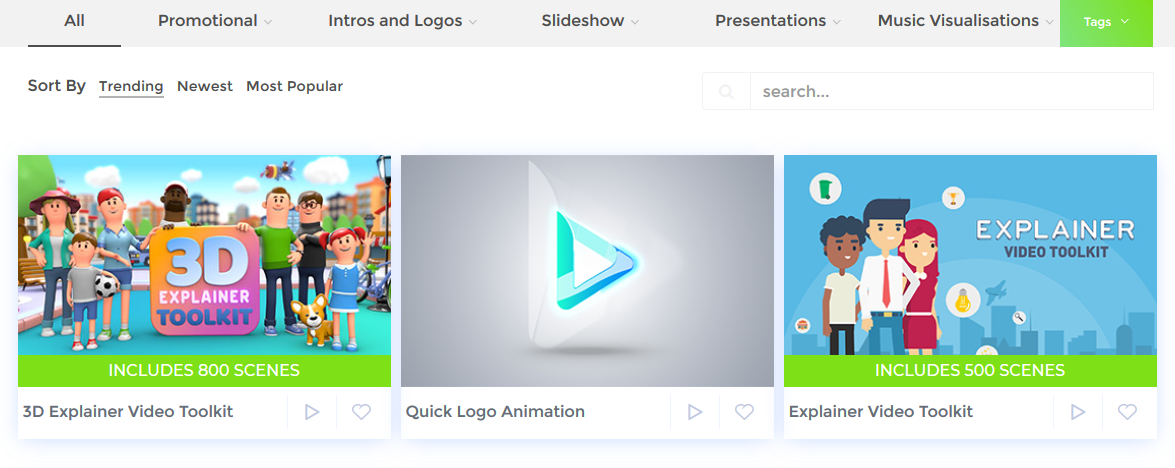Play preview of Explainer Video Toolkit
The image size is (1175, 468).
coord(1078,412)
